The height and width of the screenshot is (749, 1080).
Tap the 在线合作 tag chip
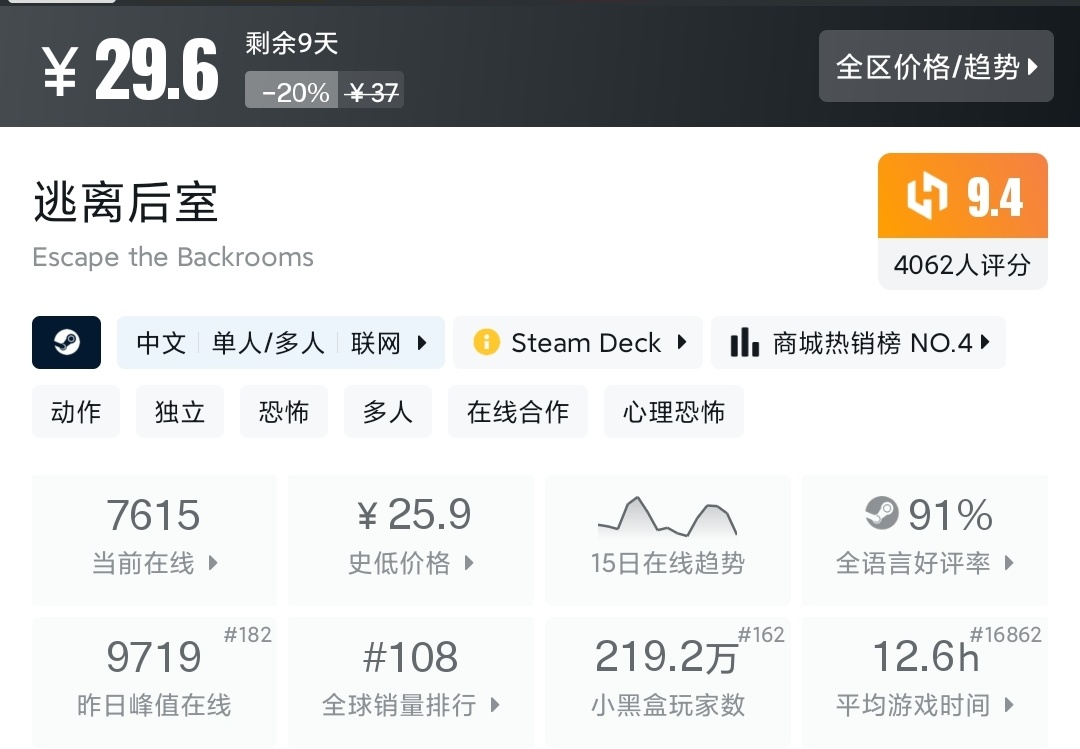click(x=518, y=412)
